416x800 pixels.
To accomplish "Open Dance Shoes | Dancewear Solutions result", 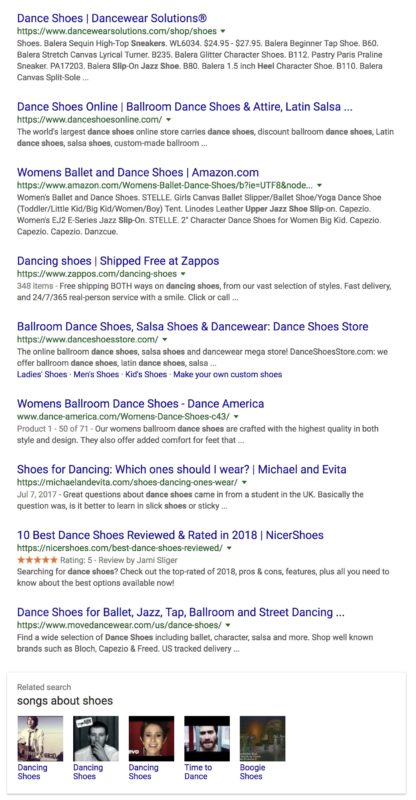I will 112,18.
